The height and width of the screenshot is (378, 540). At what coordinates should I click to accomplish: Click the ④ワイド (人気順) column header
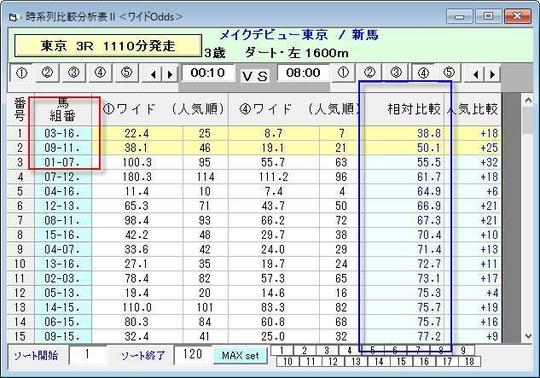tap(296, 109)
